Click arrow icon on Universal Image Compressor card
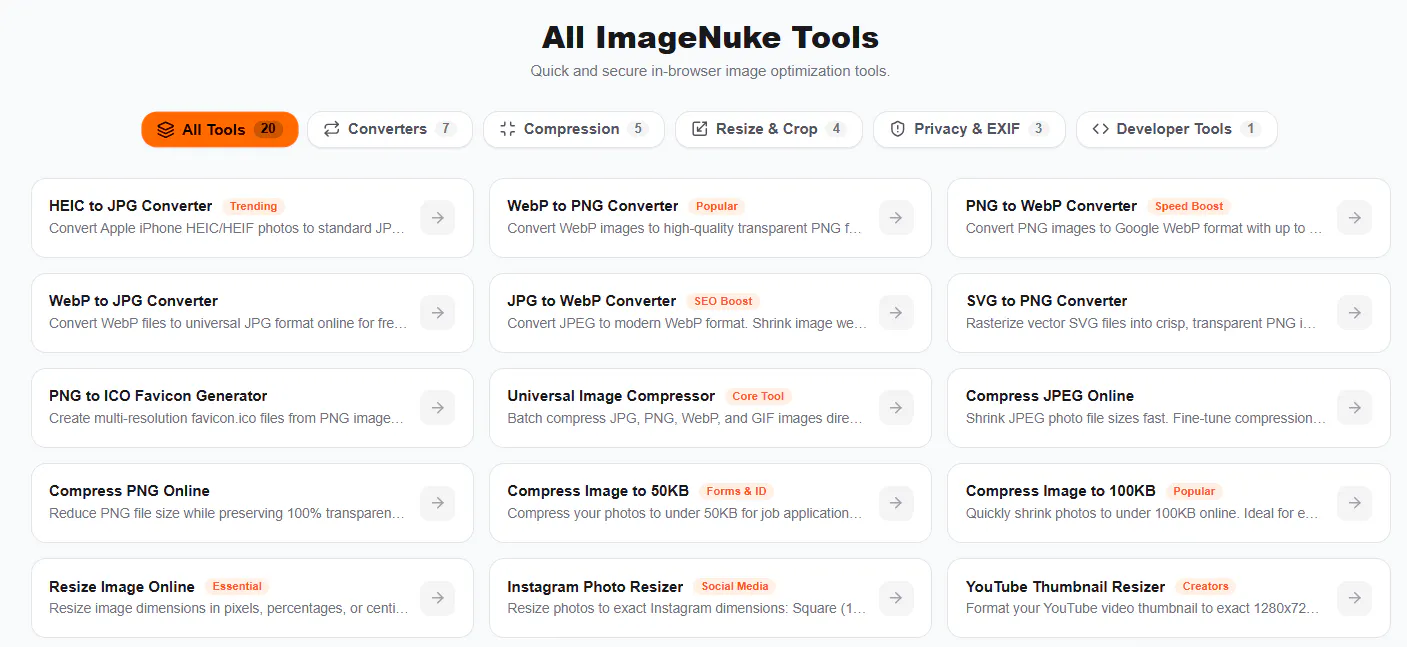The width and height of the screenshot is (1407, 647). point(896,408)
